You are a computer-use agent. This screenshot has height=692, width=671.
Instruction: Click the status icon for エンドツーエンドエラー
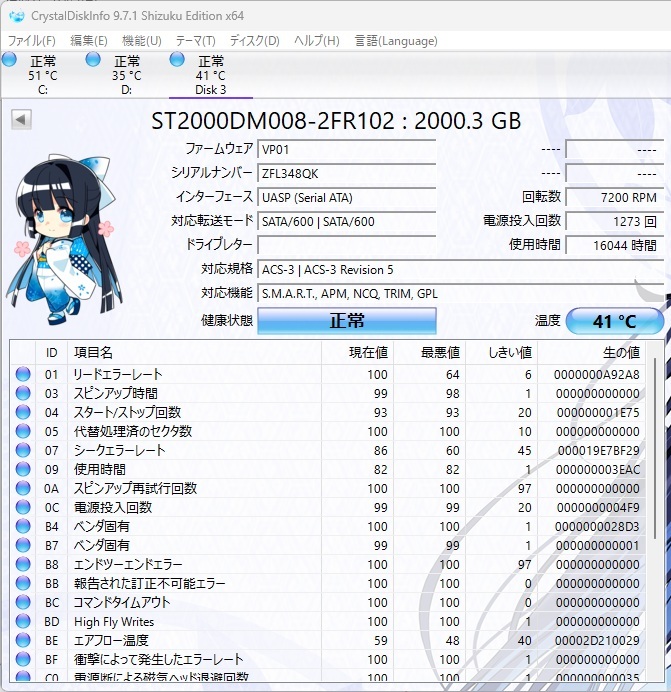point(23,564)
